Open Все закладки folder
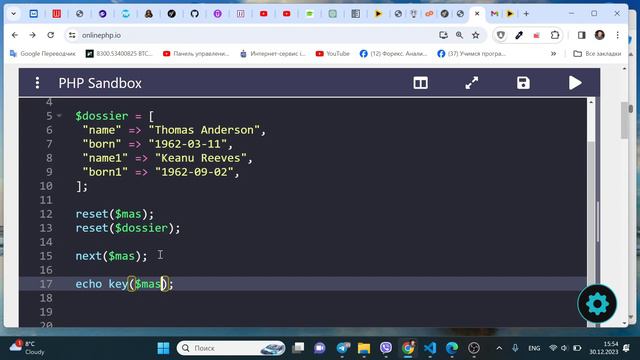The height and width of the screenshot is (360, 640). 597,53
